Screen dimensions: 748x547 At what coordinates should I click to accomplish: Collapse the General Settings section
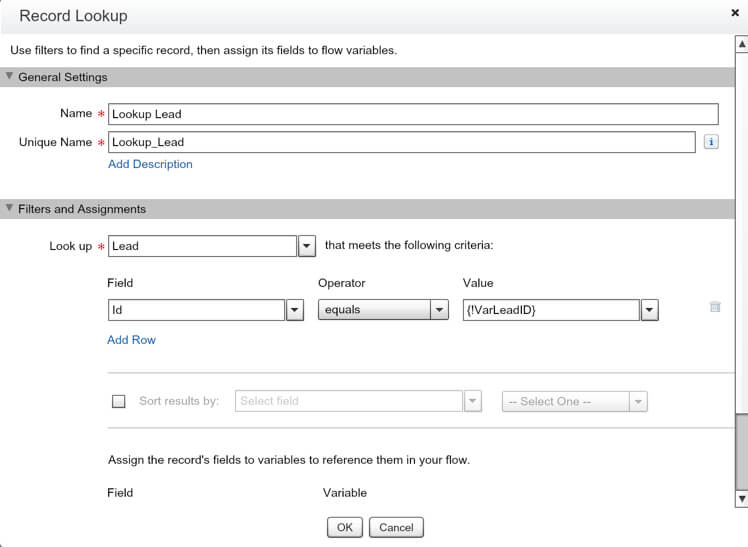point(10,77)
